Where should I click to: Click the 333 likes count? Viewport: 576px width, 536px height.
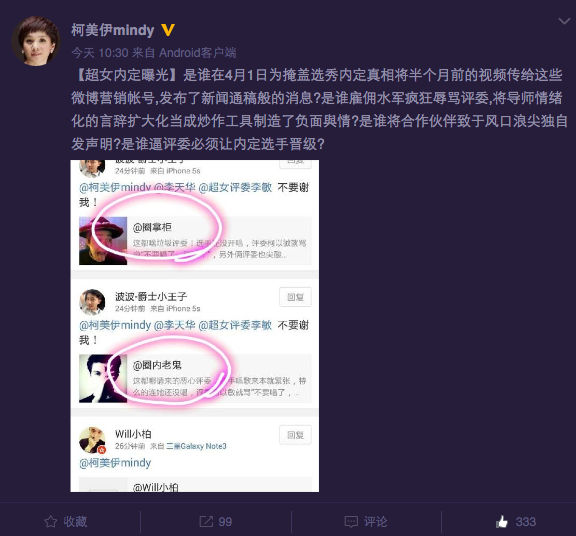[526, 522]
